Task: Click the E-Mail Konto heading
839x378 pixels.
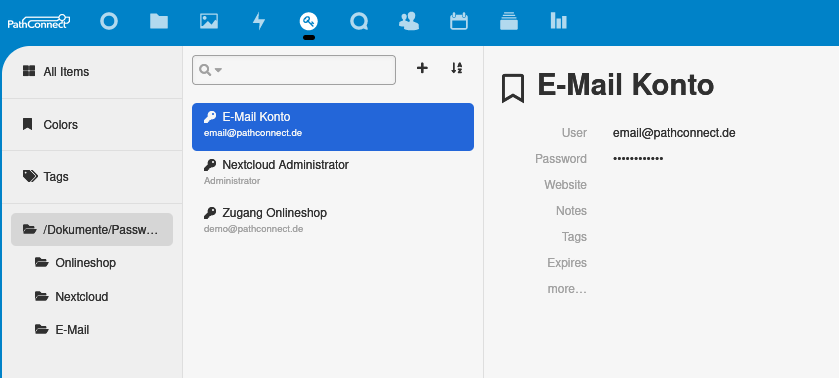Action: [x=626, y=86]
